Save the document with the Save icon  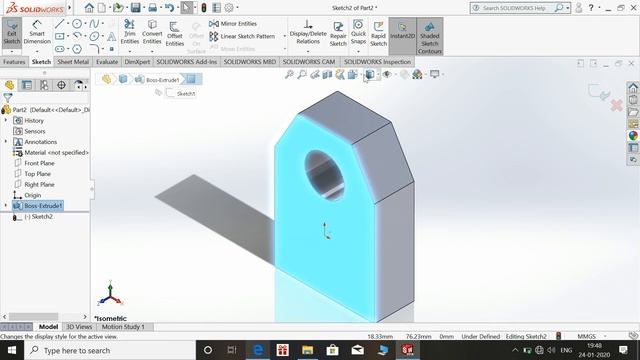click(x=136, y=8)
